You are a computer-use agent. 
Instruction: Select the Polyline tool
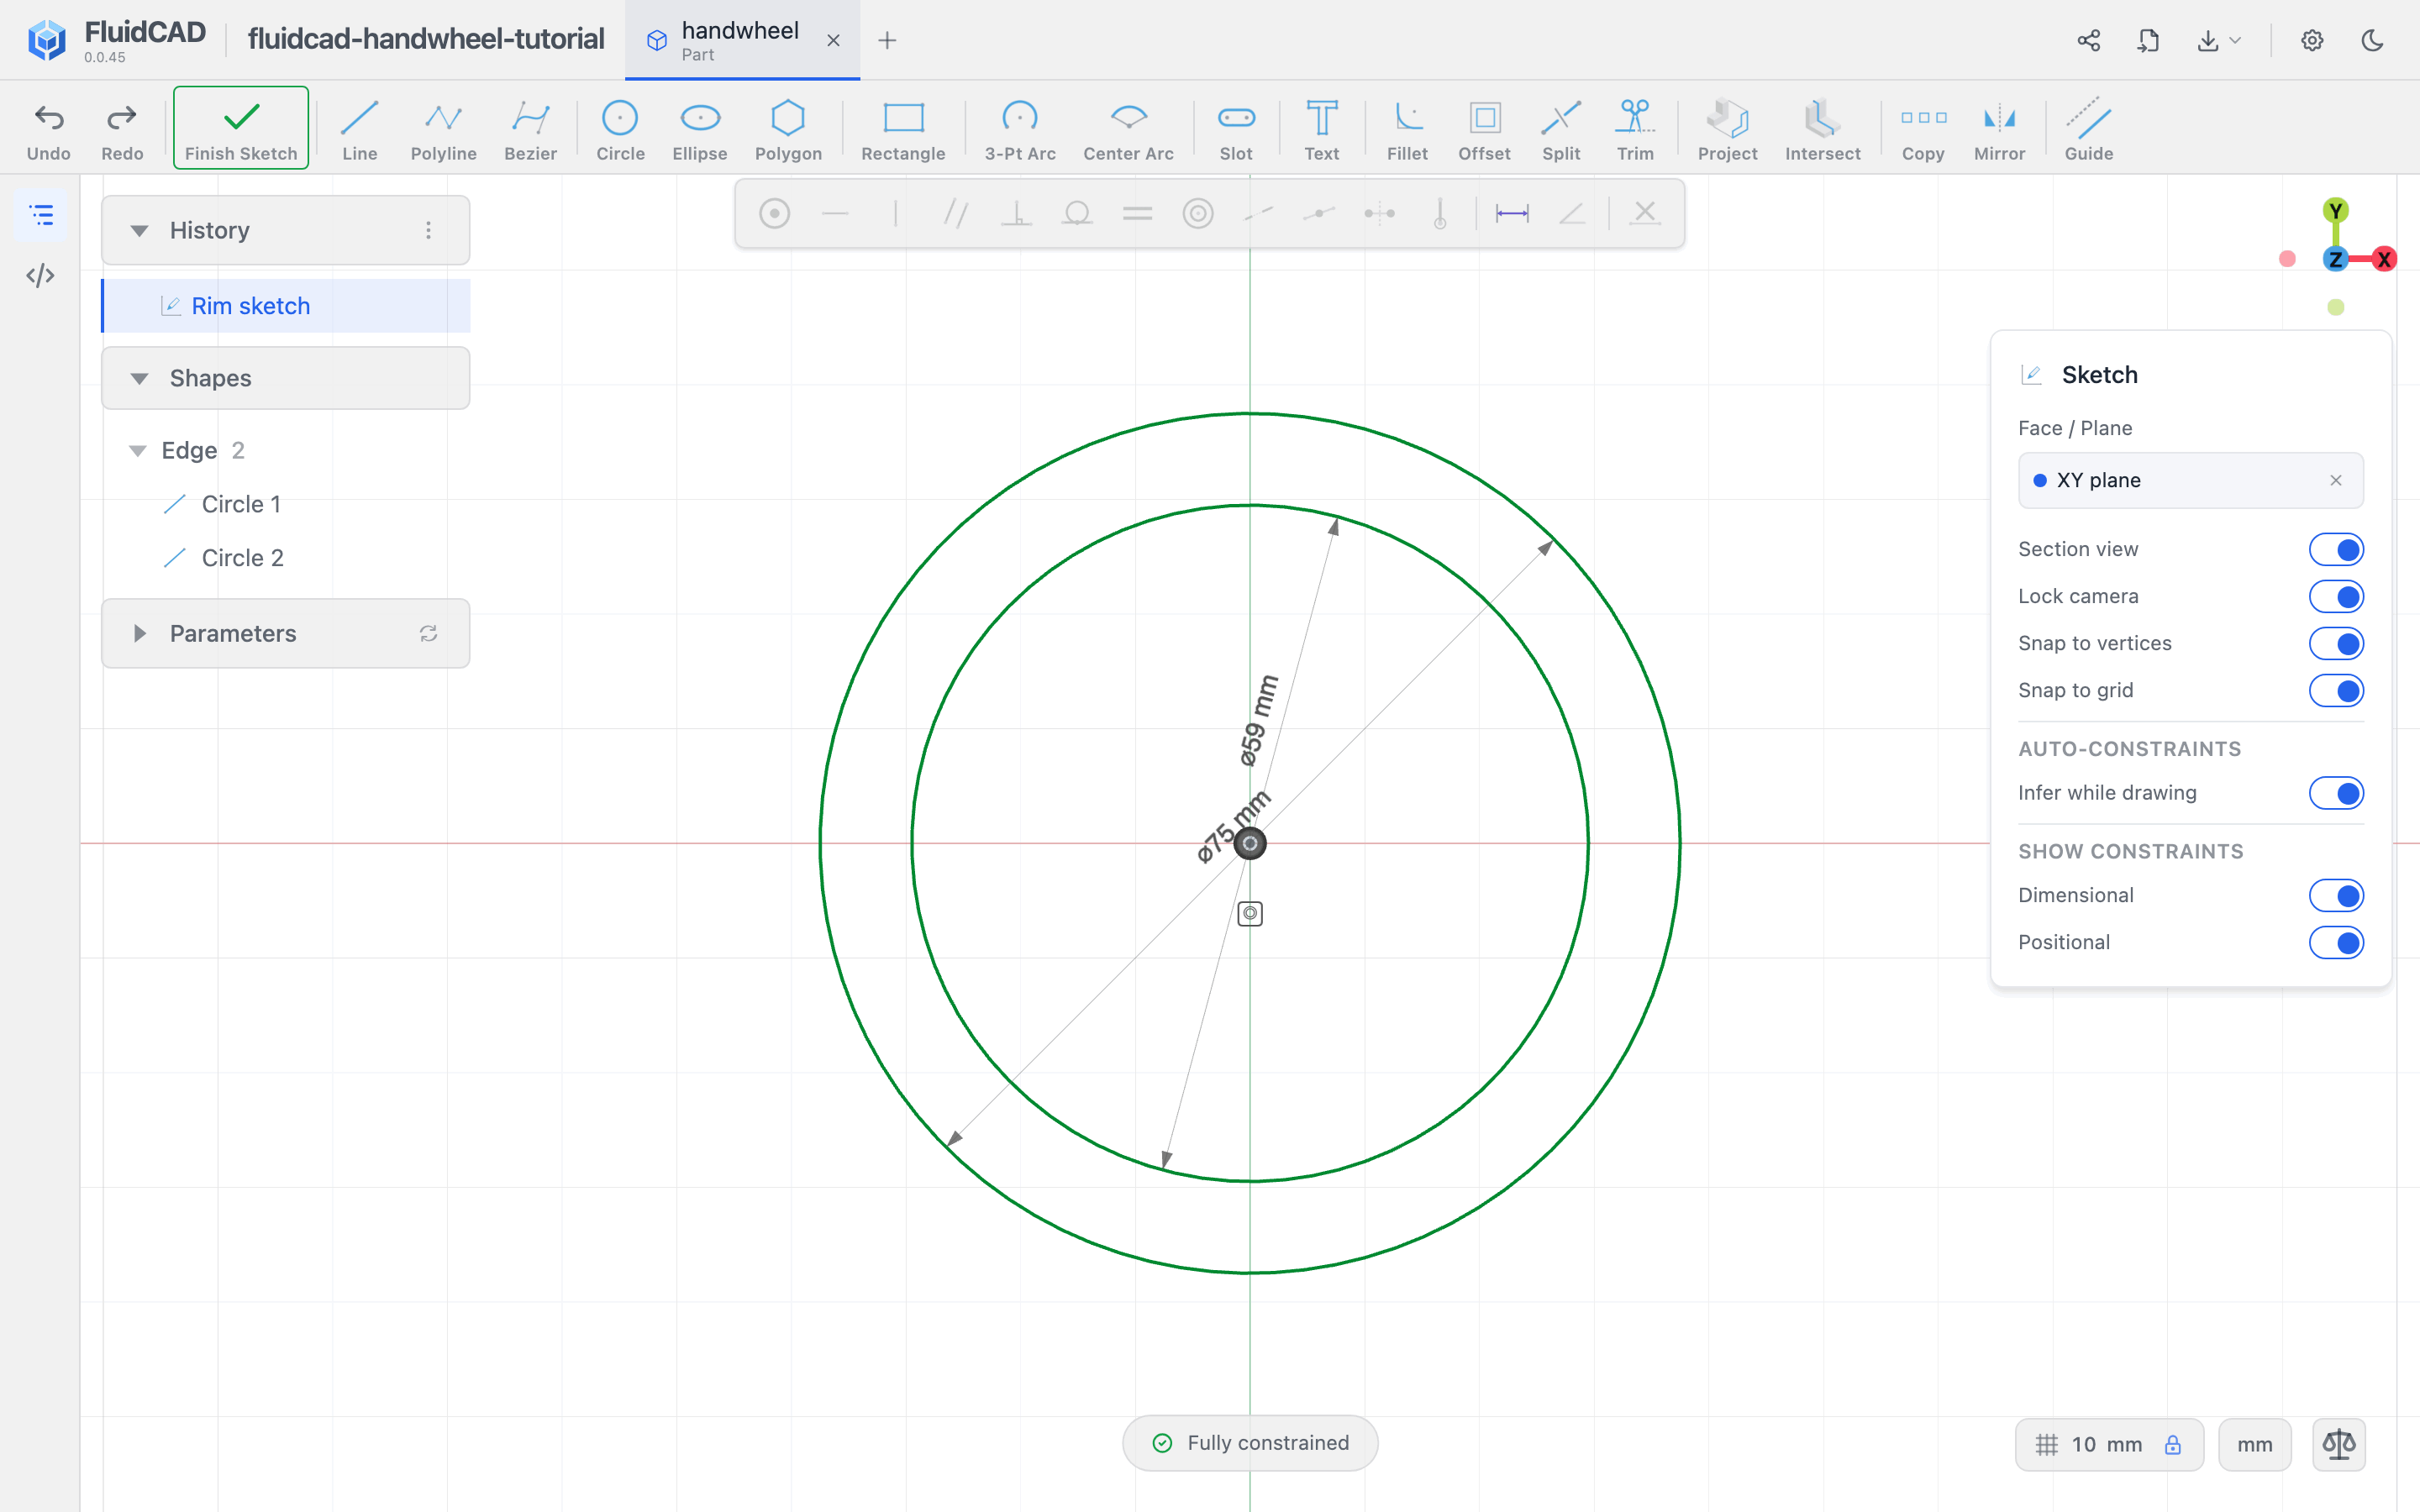coord(443,129)
